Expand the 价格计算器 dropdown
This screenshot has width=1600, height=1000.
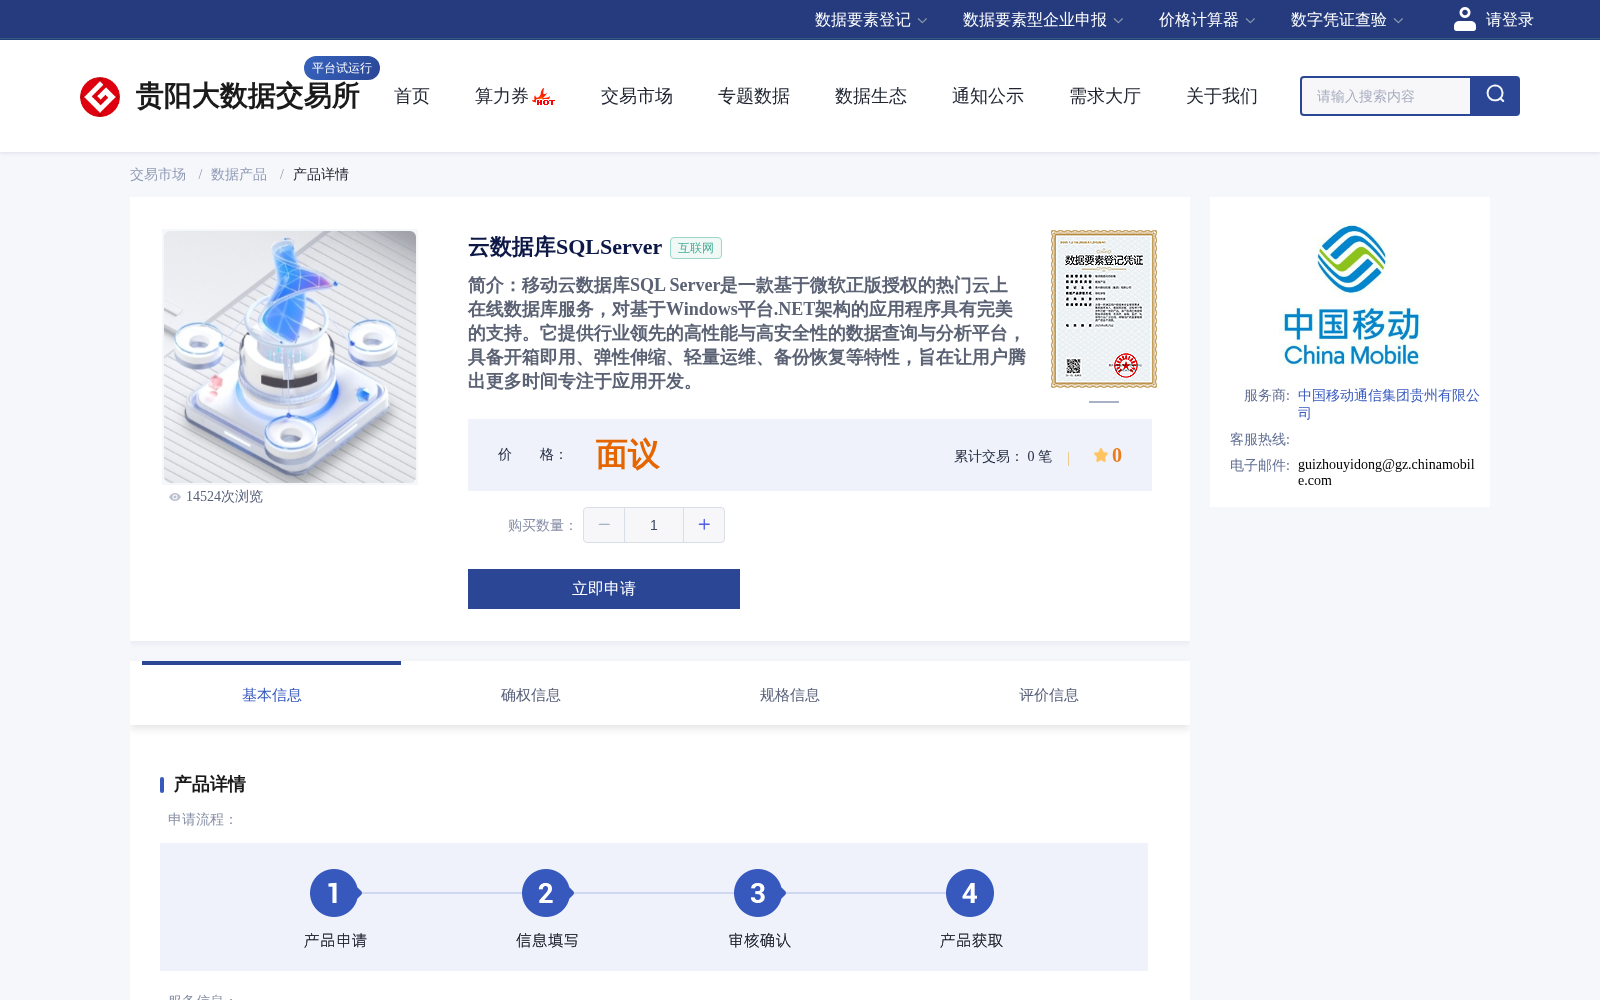1207,20
